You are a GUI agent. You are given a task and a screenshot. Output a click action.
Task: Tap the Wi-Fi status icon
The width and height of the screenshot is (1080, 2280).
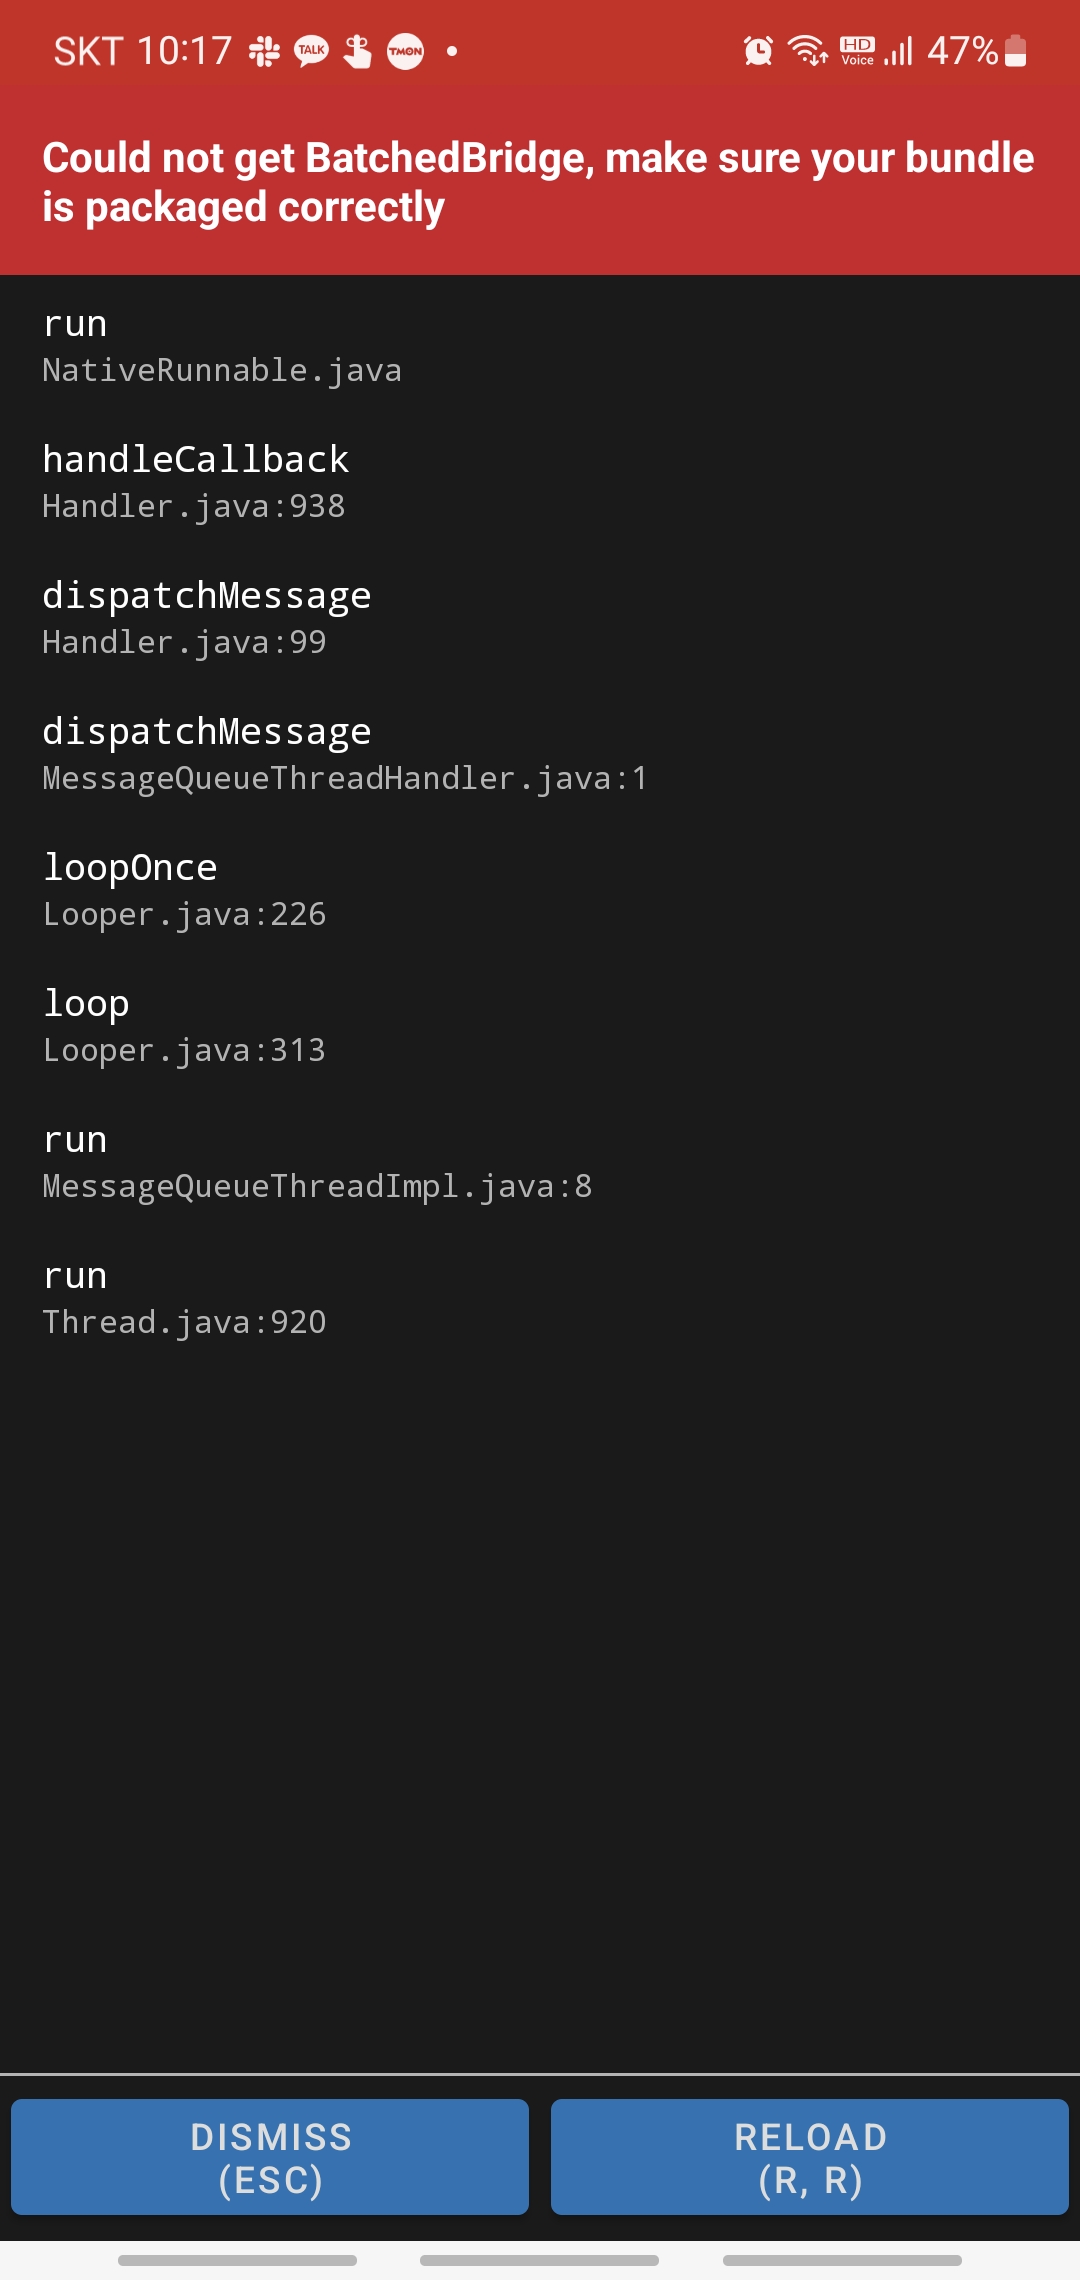coord(808,50)
